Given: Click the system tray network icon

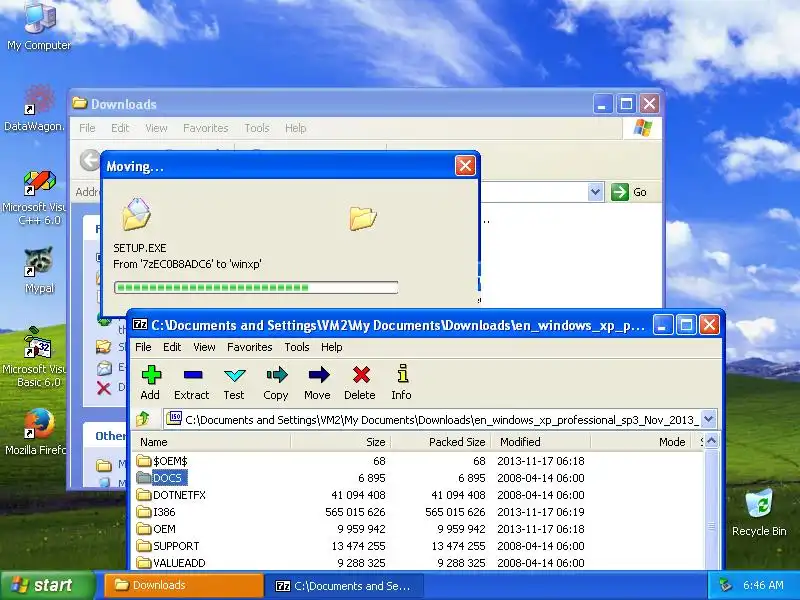Looking at the screenshot, I should [x=725, y=585].
